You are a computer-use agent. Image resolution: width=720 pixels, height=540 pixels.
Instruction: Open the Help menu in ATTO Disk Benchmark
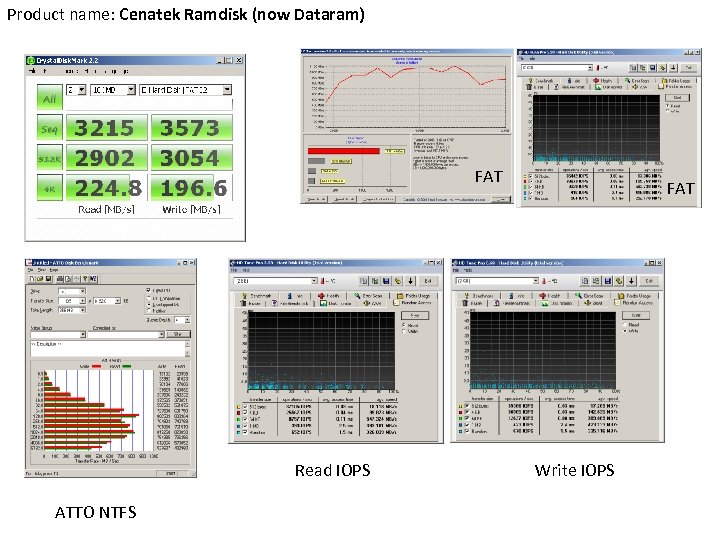point(54,270)
